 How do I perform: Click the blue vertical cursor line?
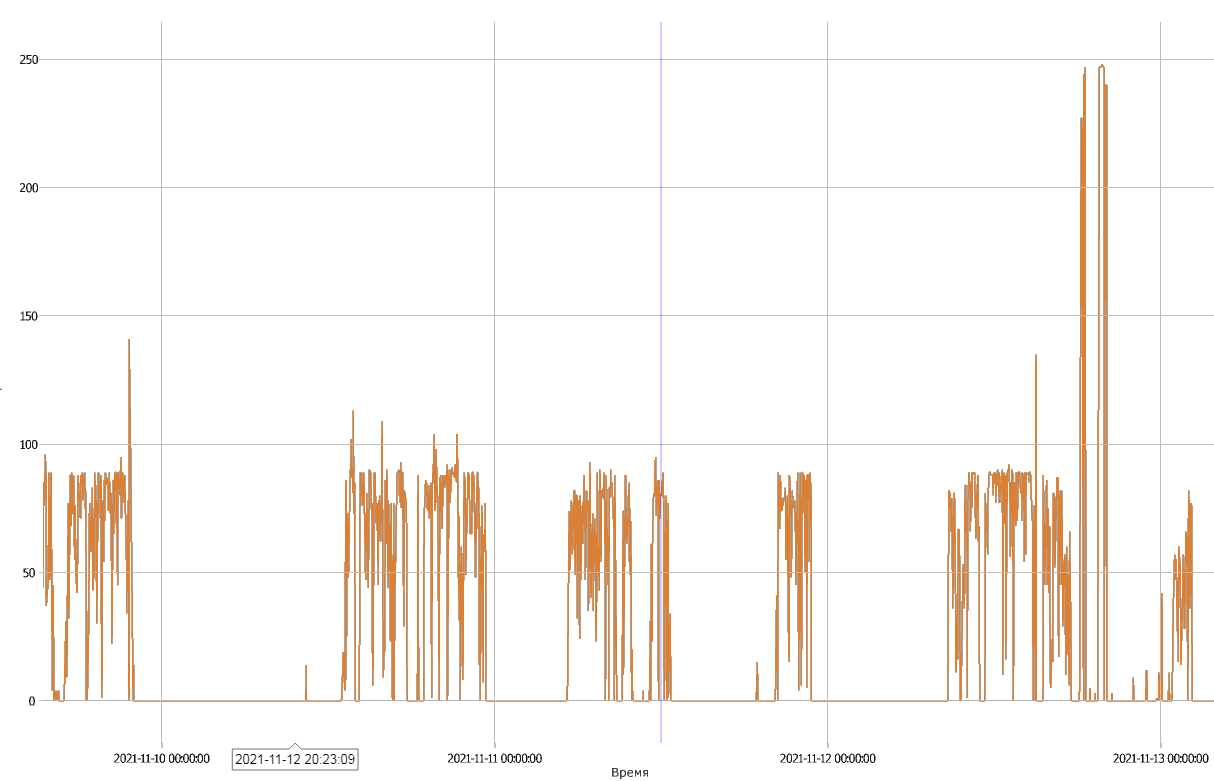[x=660, y=300]
